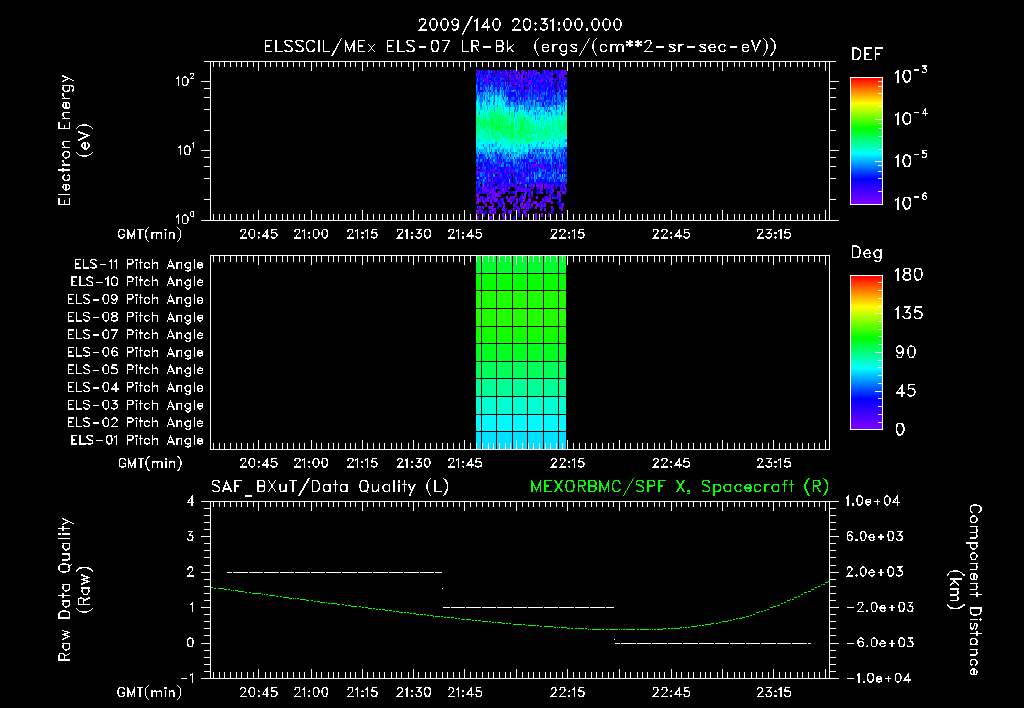
Task: Click the ELS-07 Pitch Angle label
Action: [135, 334]
